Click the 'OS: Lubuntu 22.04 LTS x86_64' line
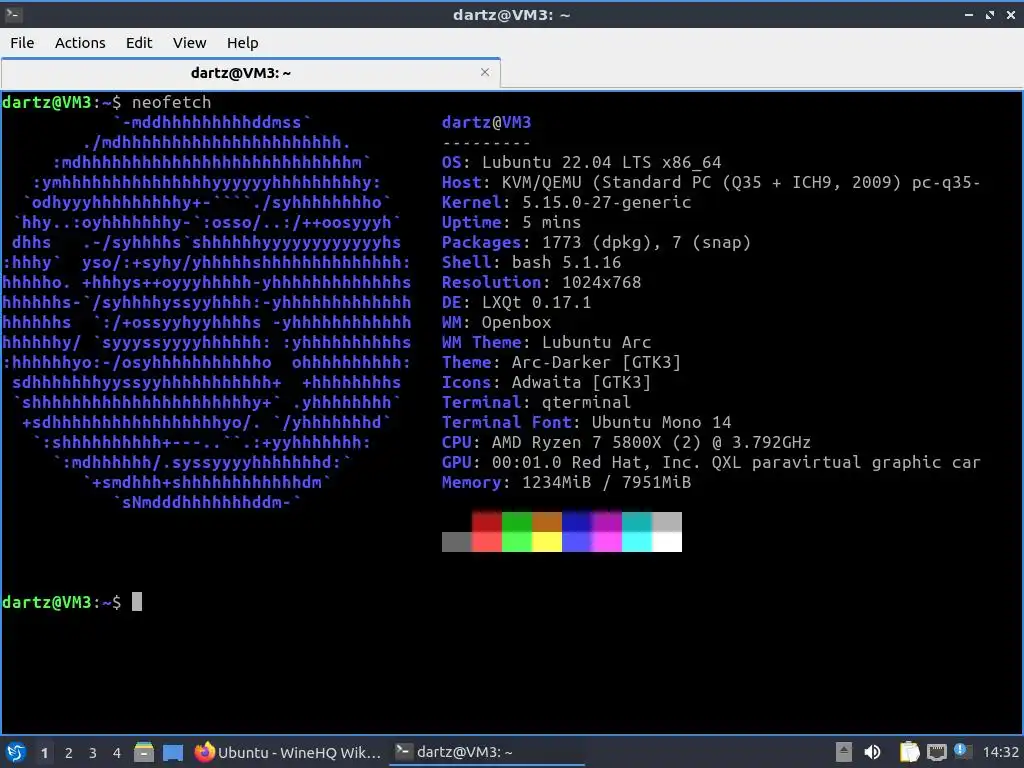Viewport: 1024px width, 768px height. [581, 163]
